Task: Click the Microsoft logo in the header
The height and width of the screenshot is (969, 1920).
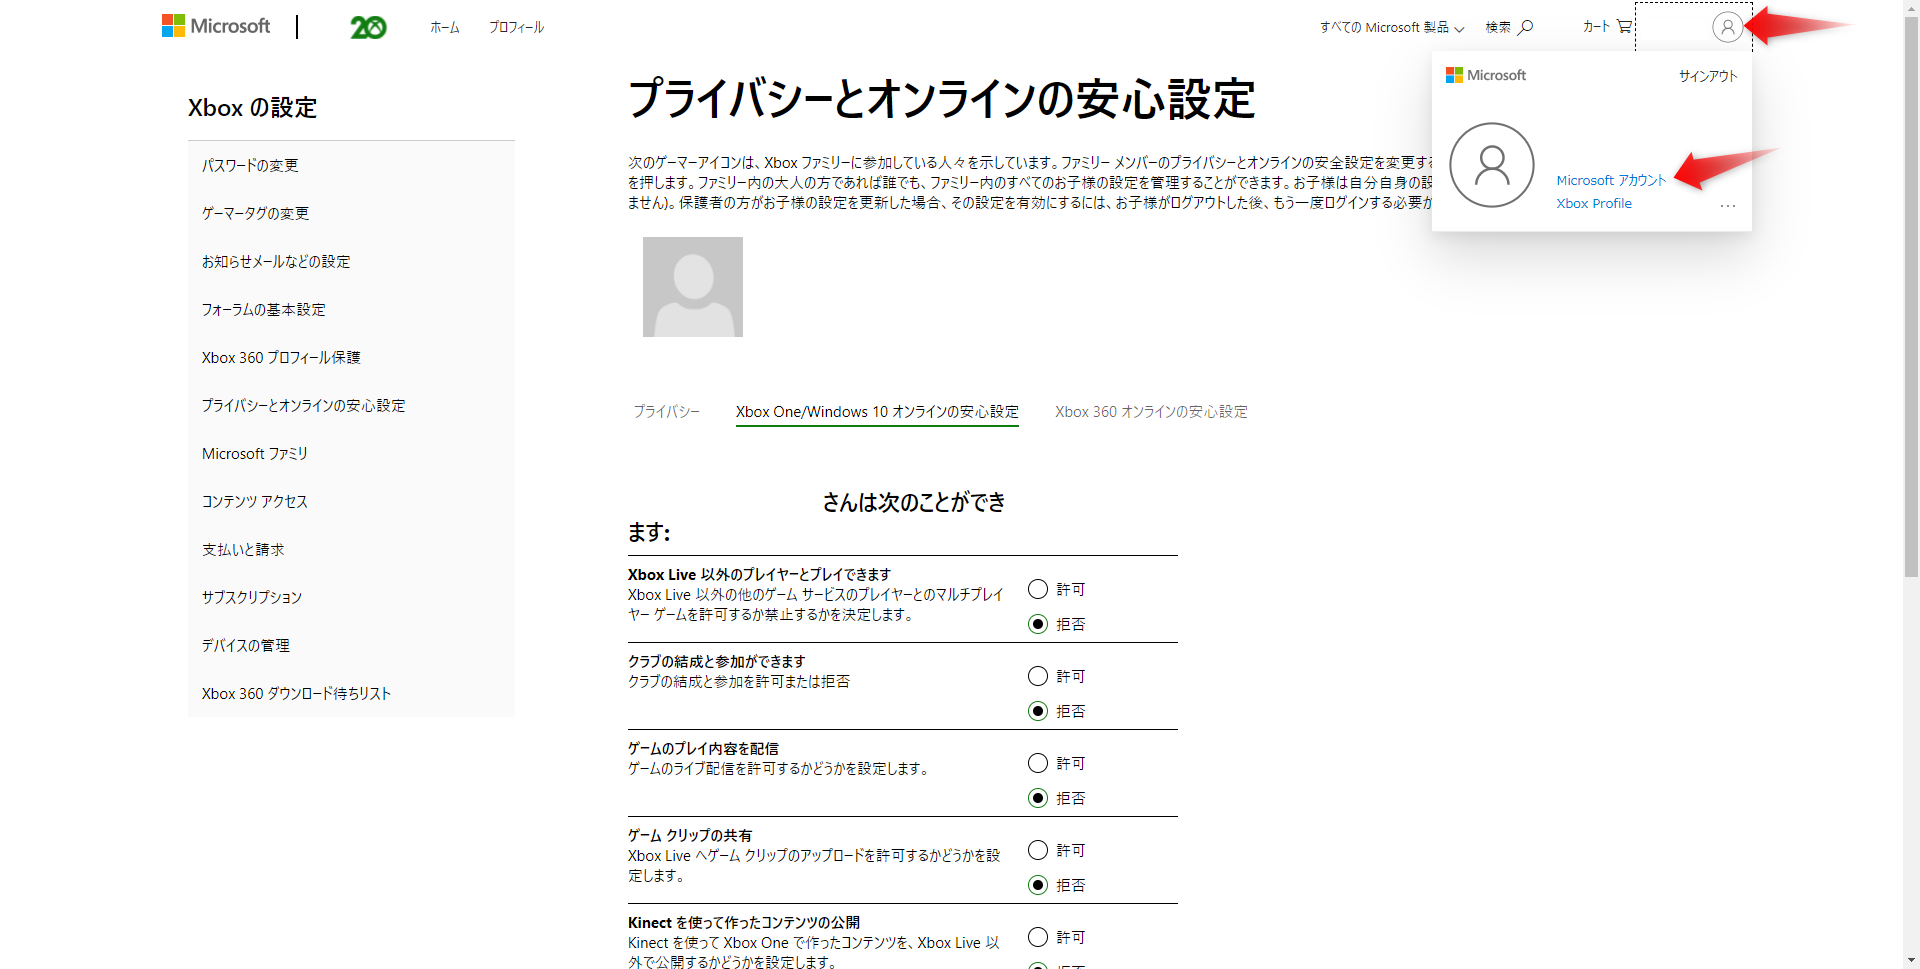Action: click(216, 26)
